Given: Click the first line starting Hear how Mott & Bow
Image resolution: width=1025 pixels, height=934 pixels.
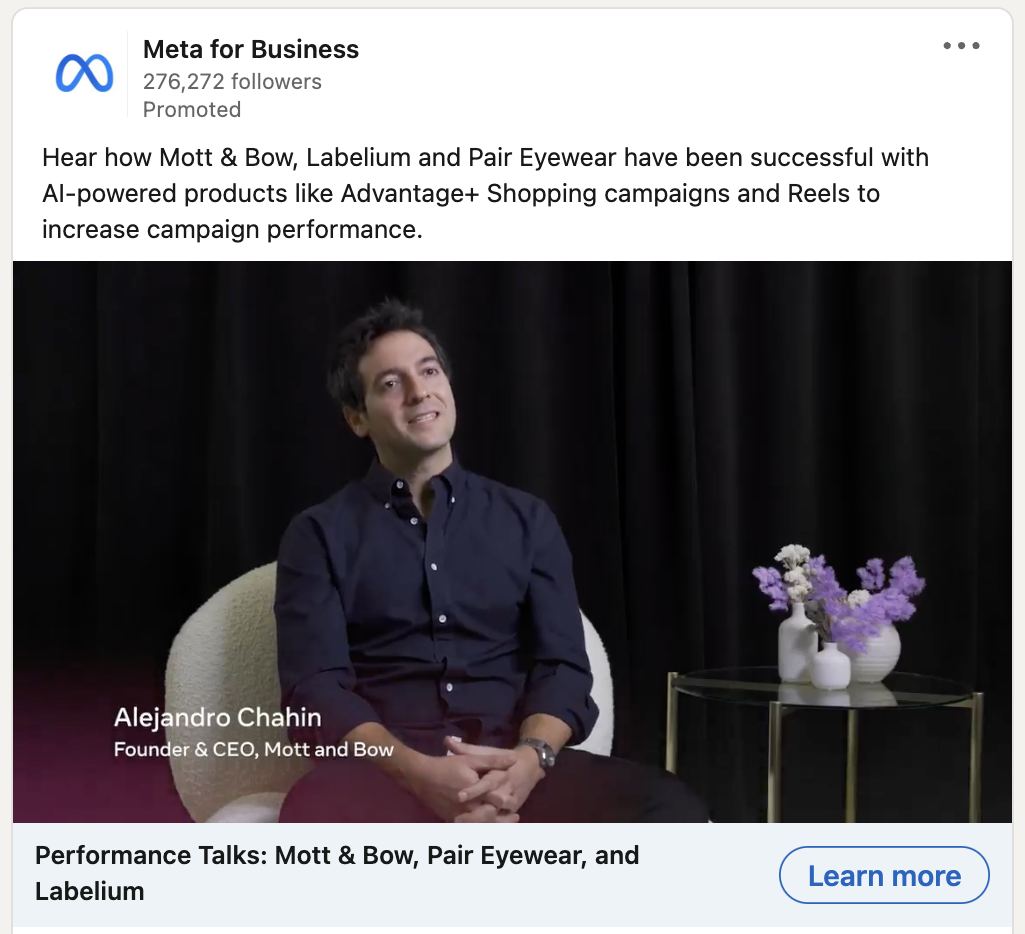Looking at the screenshot, I should point(485,158).
